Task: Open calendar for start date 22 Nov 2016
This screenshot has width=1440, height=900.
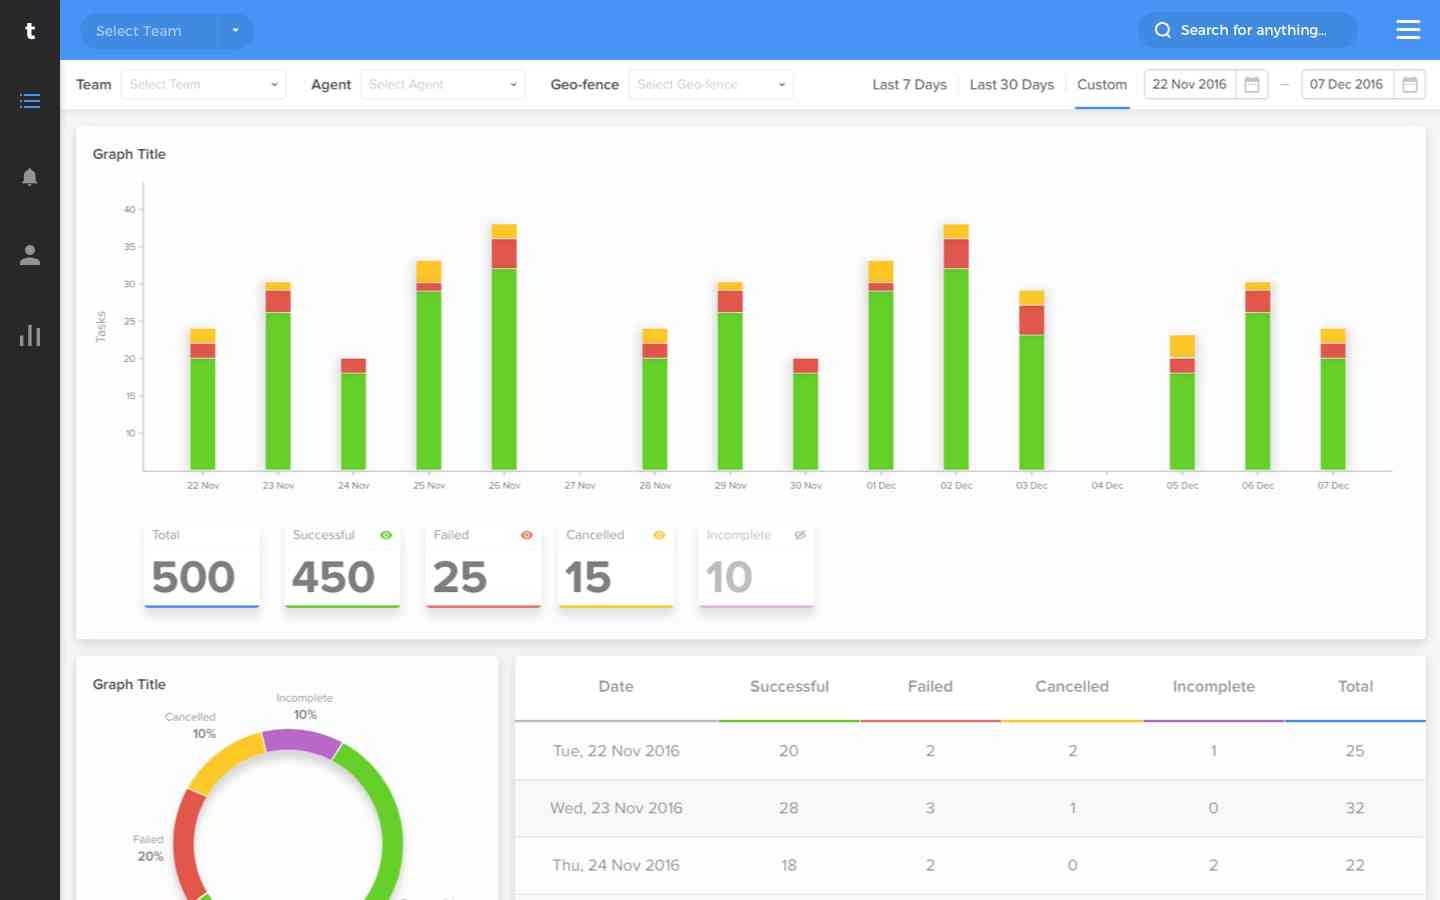Action: (1252, 85)
